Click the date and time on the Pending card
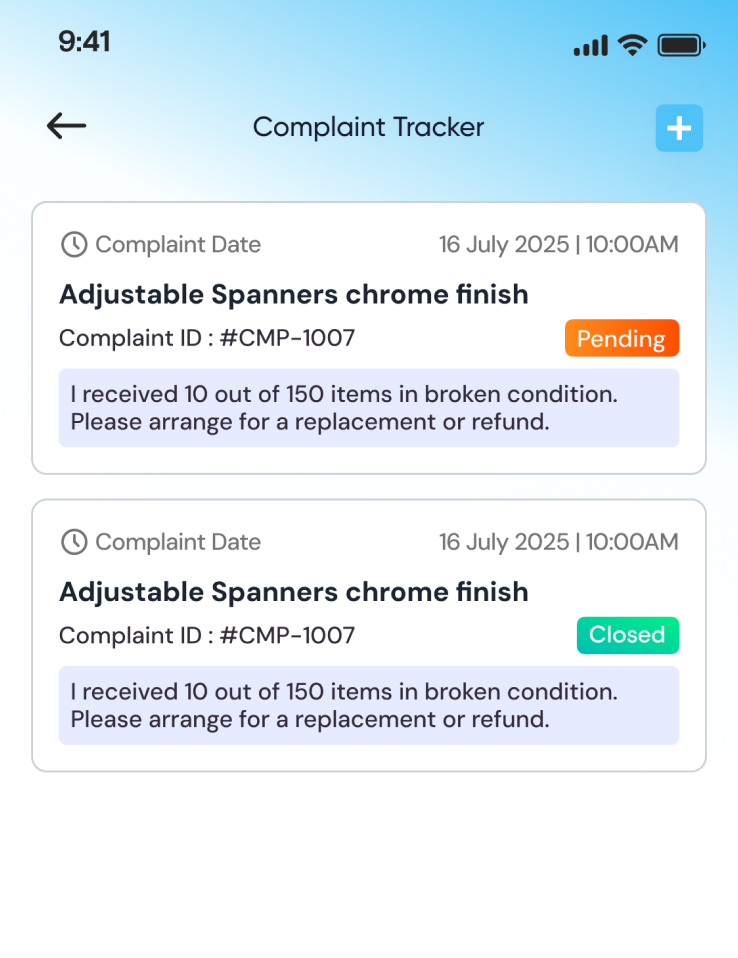This screenshot has width=738, height=958. (x=558, y=244)
